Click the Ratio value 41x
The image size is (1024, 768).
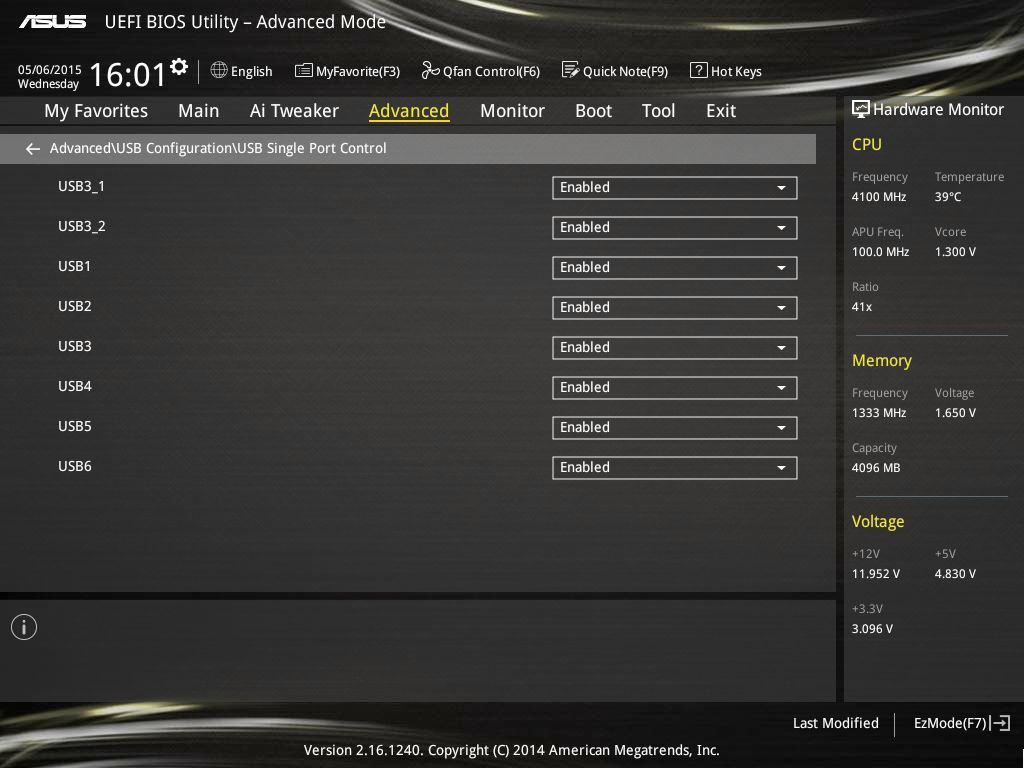point(861,306)
